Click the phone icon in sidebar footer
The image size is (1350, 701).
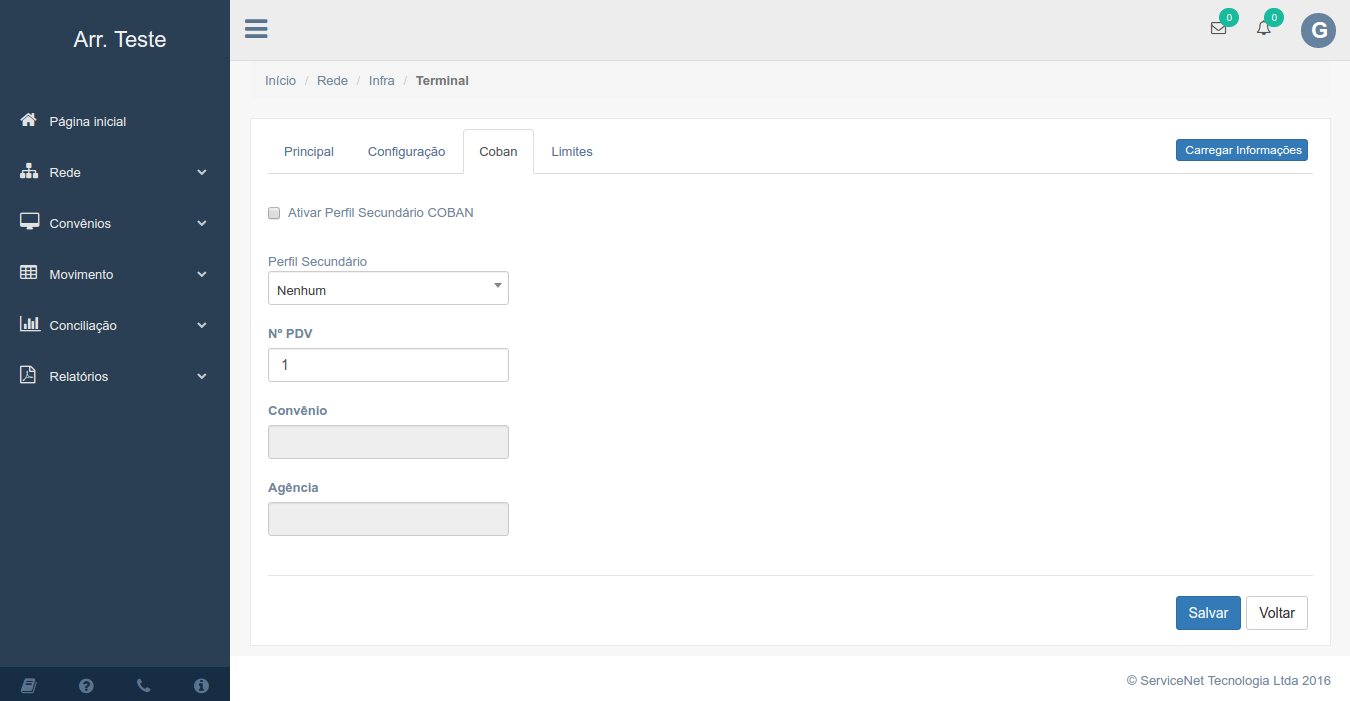pyautogui.click(x=144, y=685)
